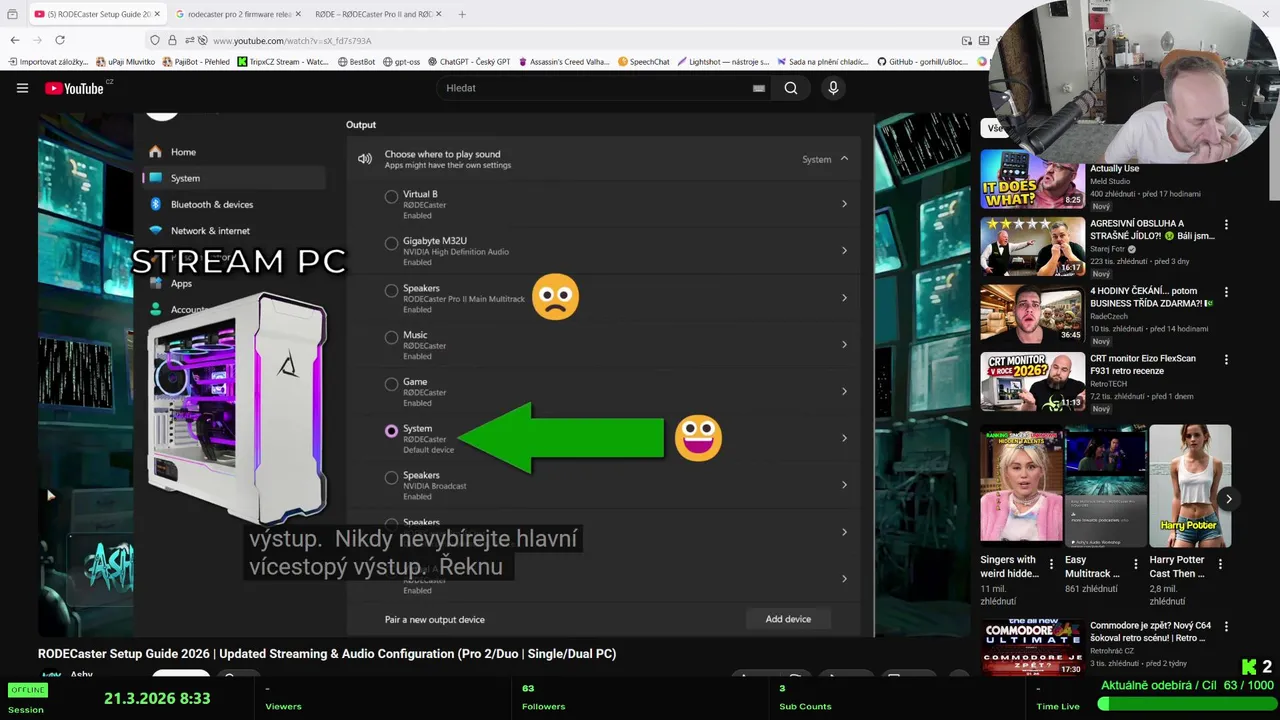Click the browser address bar URL
The width and height of the screenshot is (1280, 720).
pos(292,40)
